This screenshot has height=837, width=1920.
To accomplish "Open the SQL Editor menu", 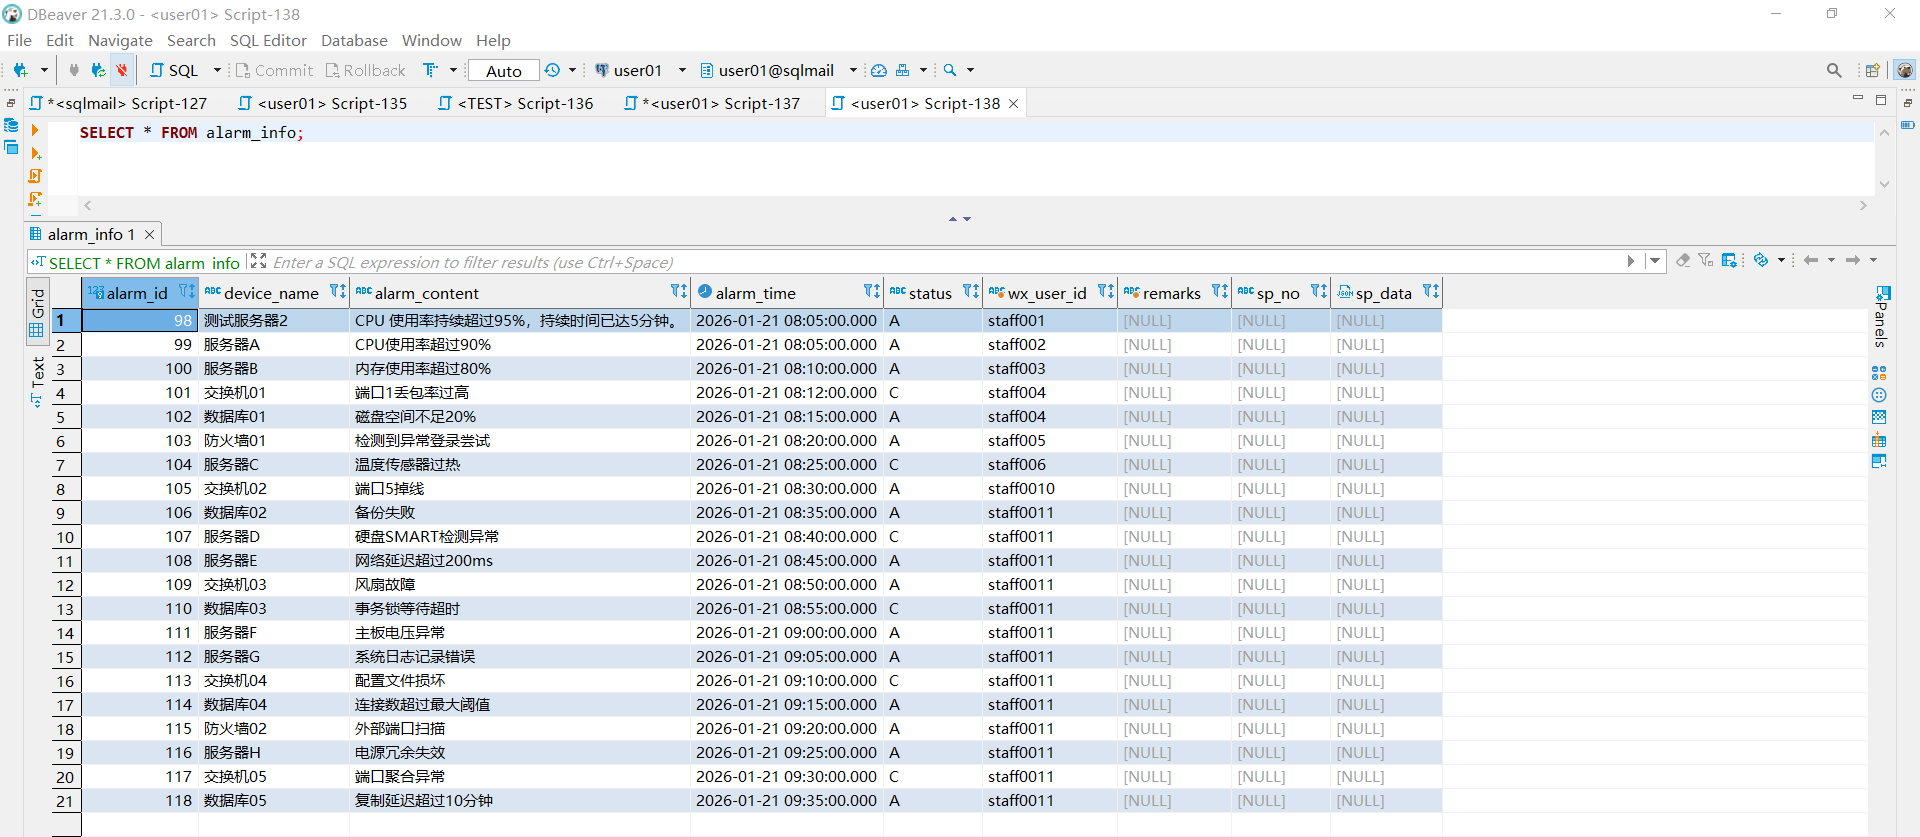I will (x=268, y=40).
